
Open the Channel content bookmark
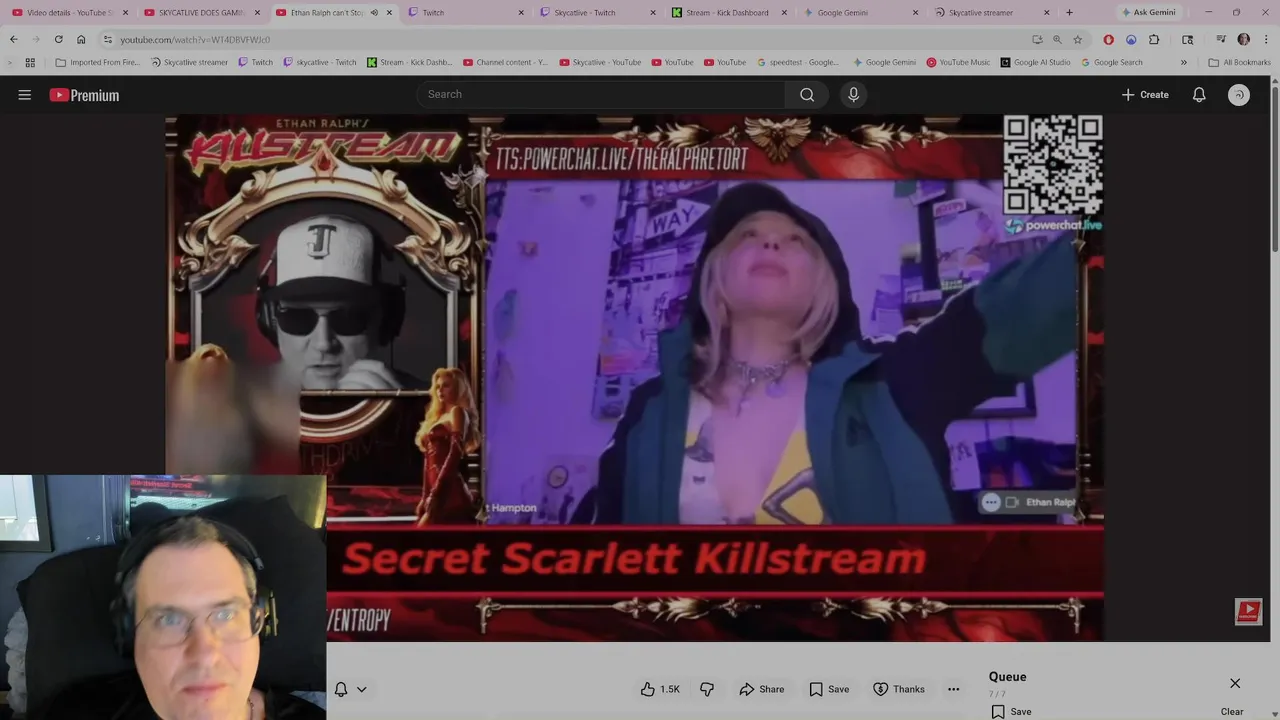click(x=505, y=62)
